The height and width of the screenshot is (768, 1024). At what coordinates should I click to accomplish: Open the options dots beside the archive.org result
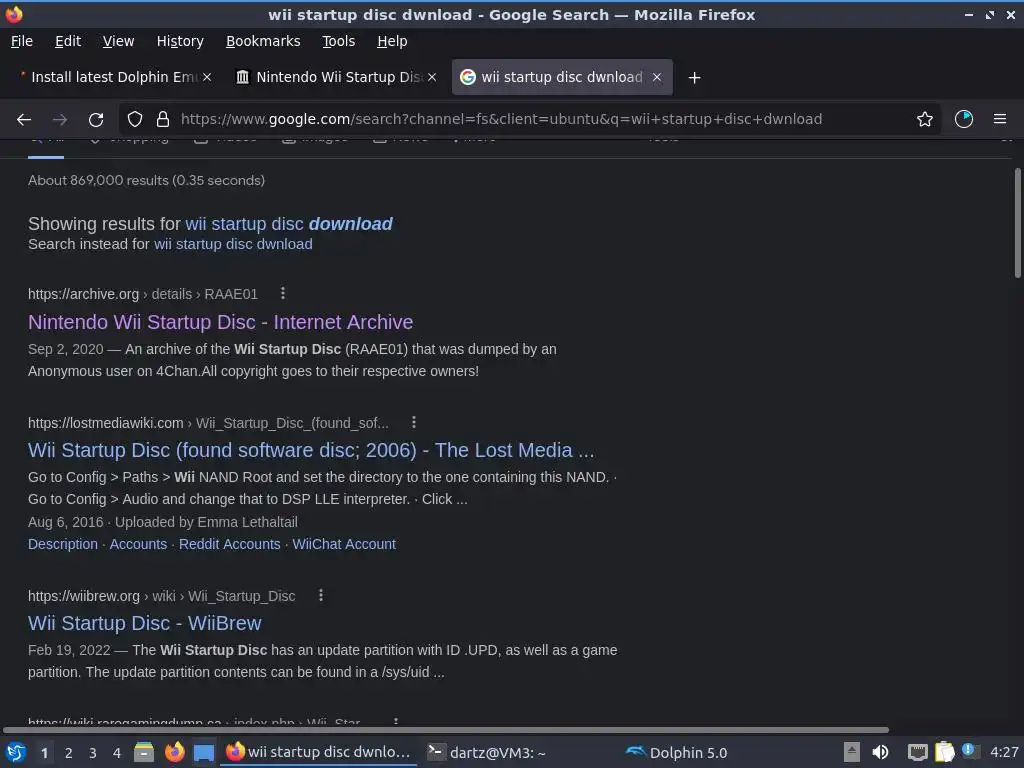[x=283, y=293]
